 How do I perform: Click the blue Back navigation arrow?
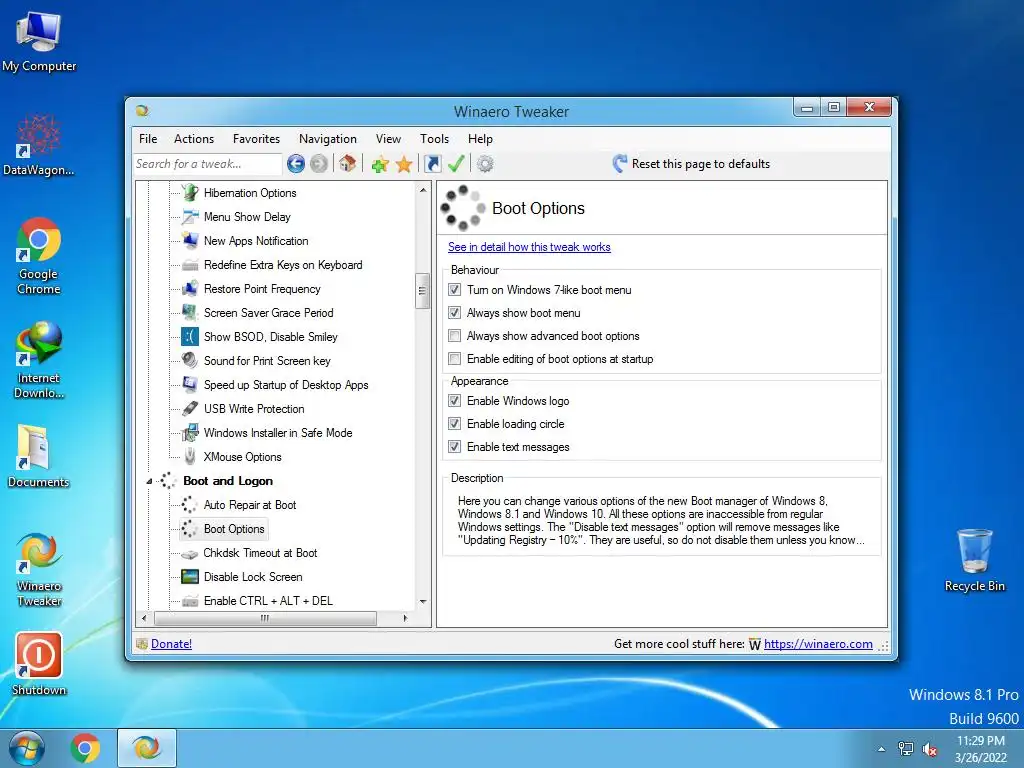(295, 163)
